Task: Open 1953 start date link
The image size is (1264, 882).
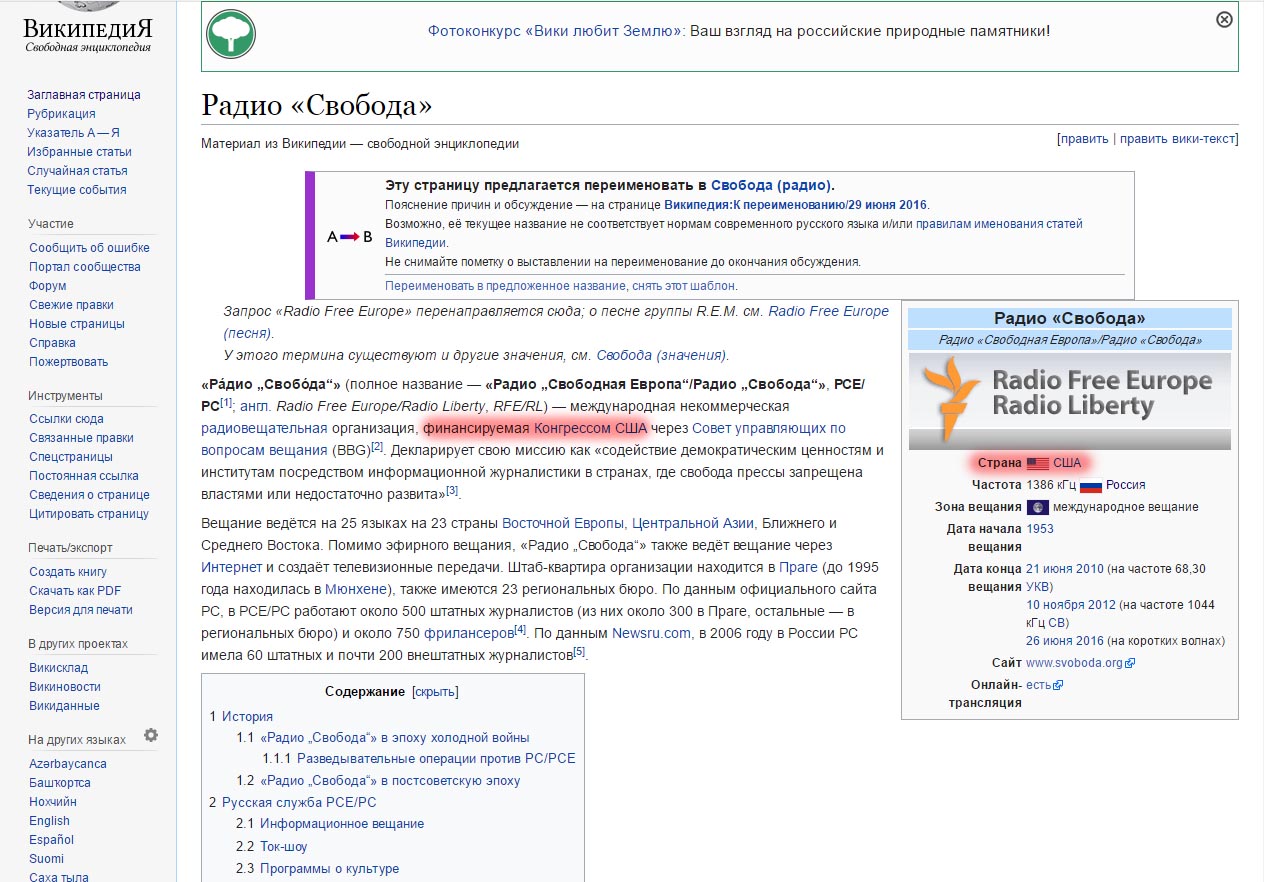Action: click(x=1040, y=529)
